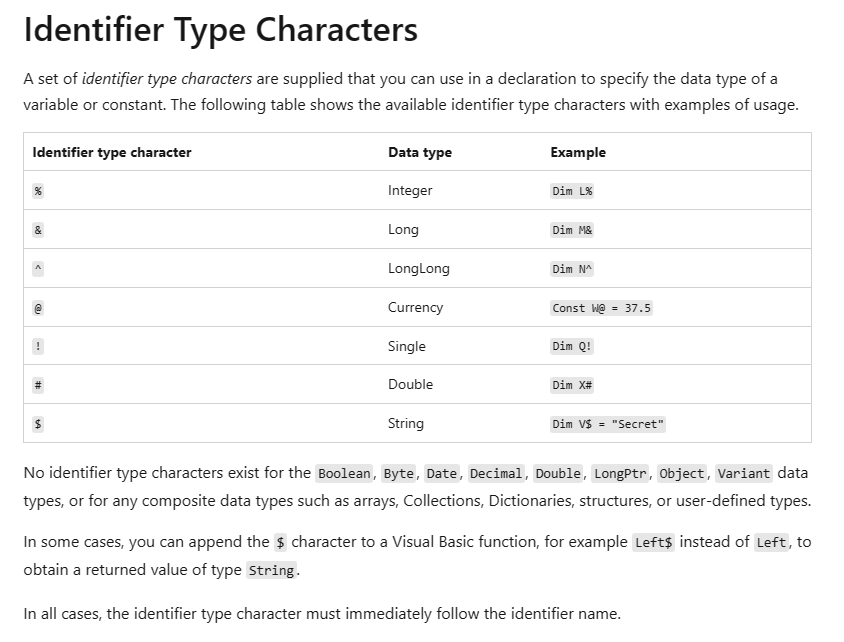844x642 pixels.
Task: Click the 'Left$' inline code example
Action: (x=653, y=542)
